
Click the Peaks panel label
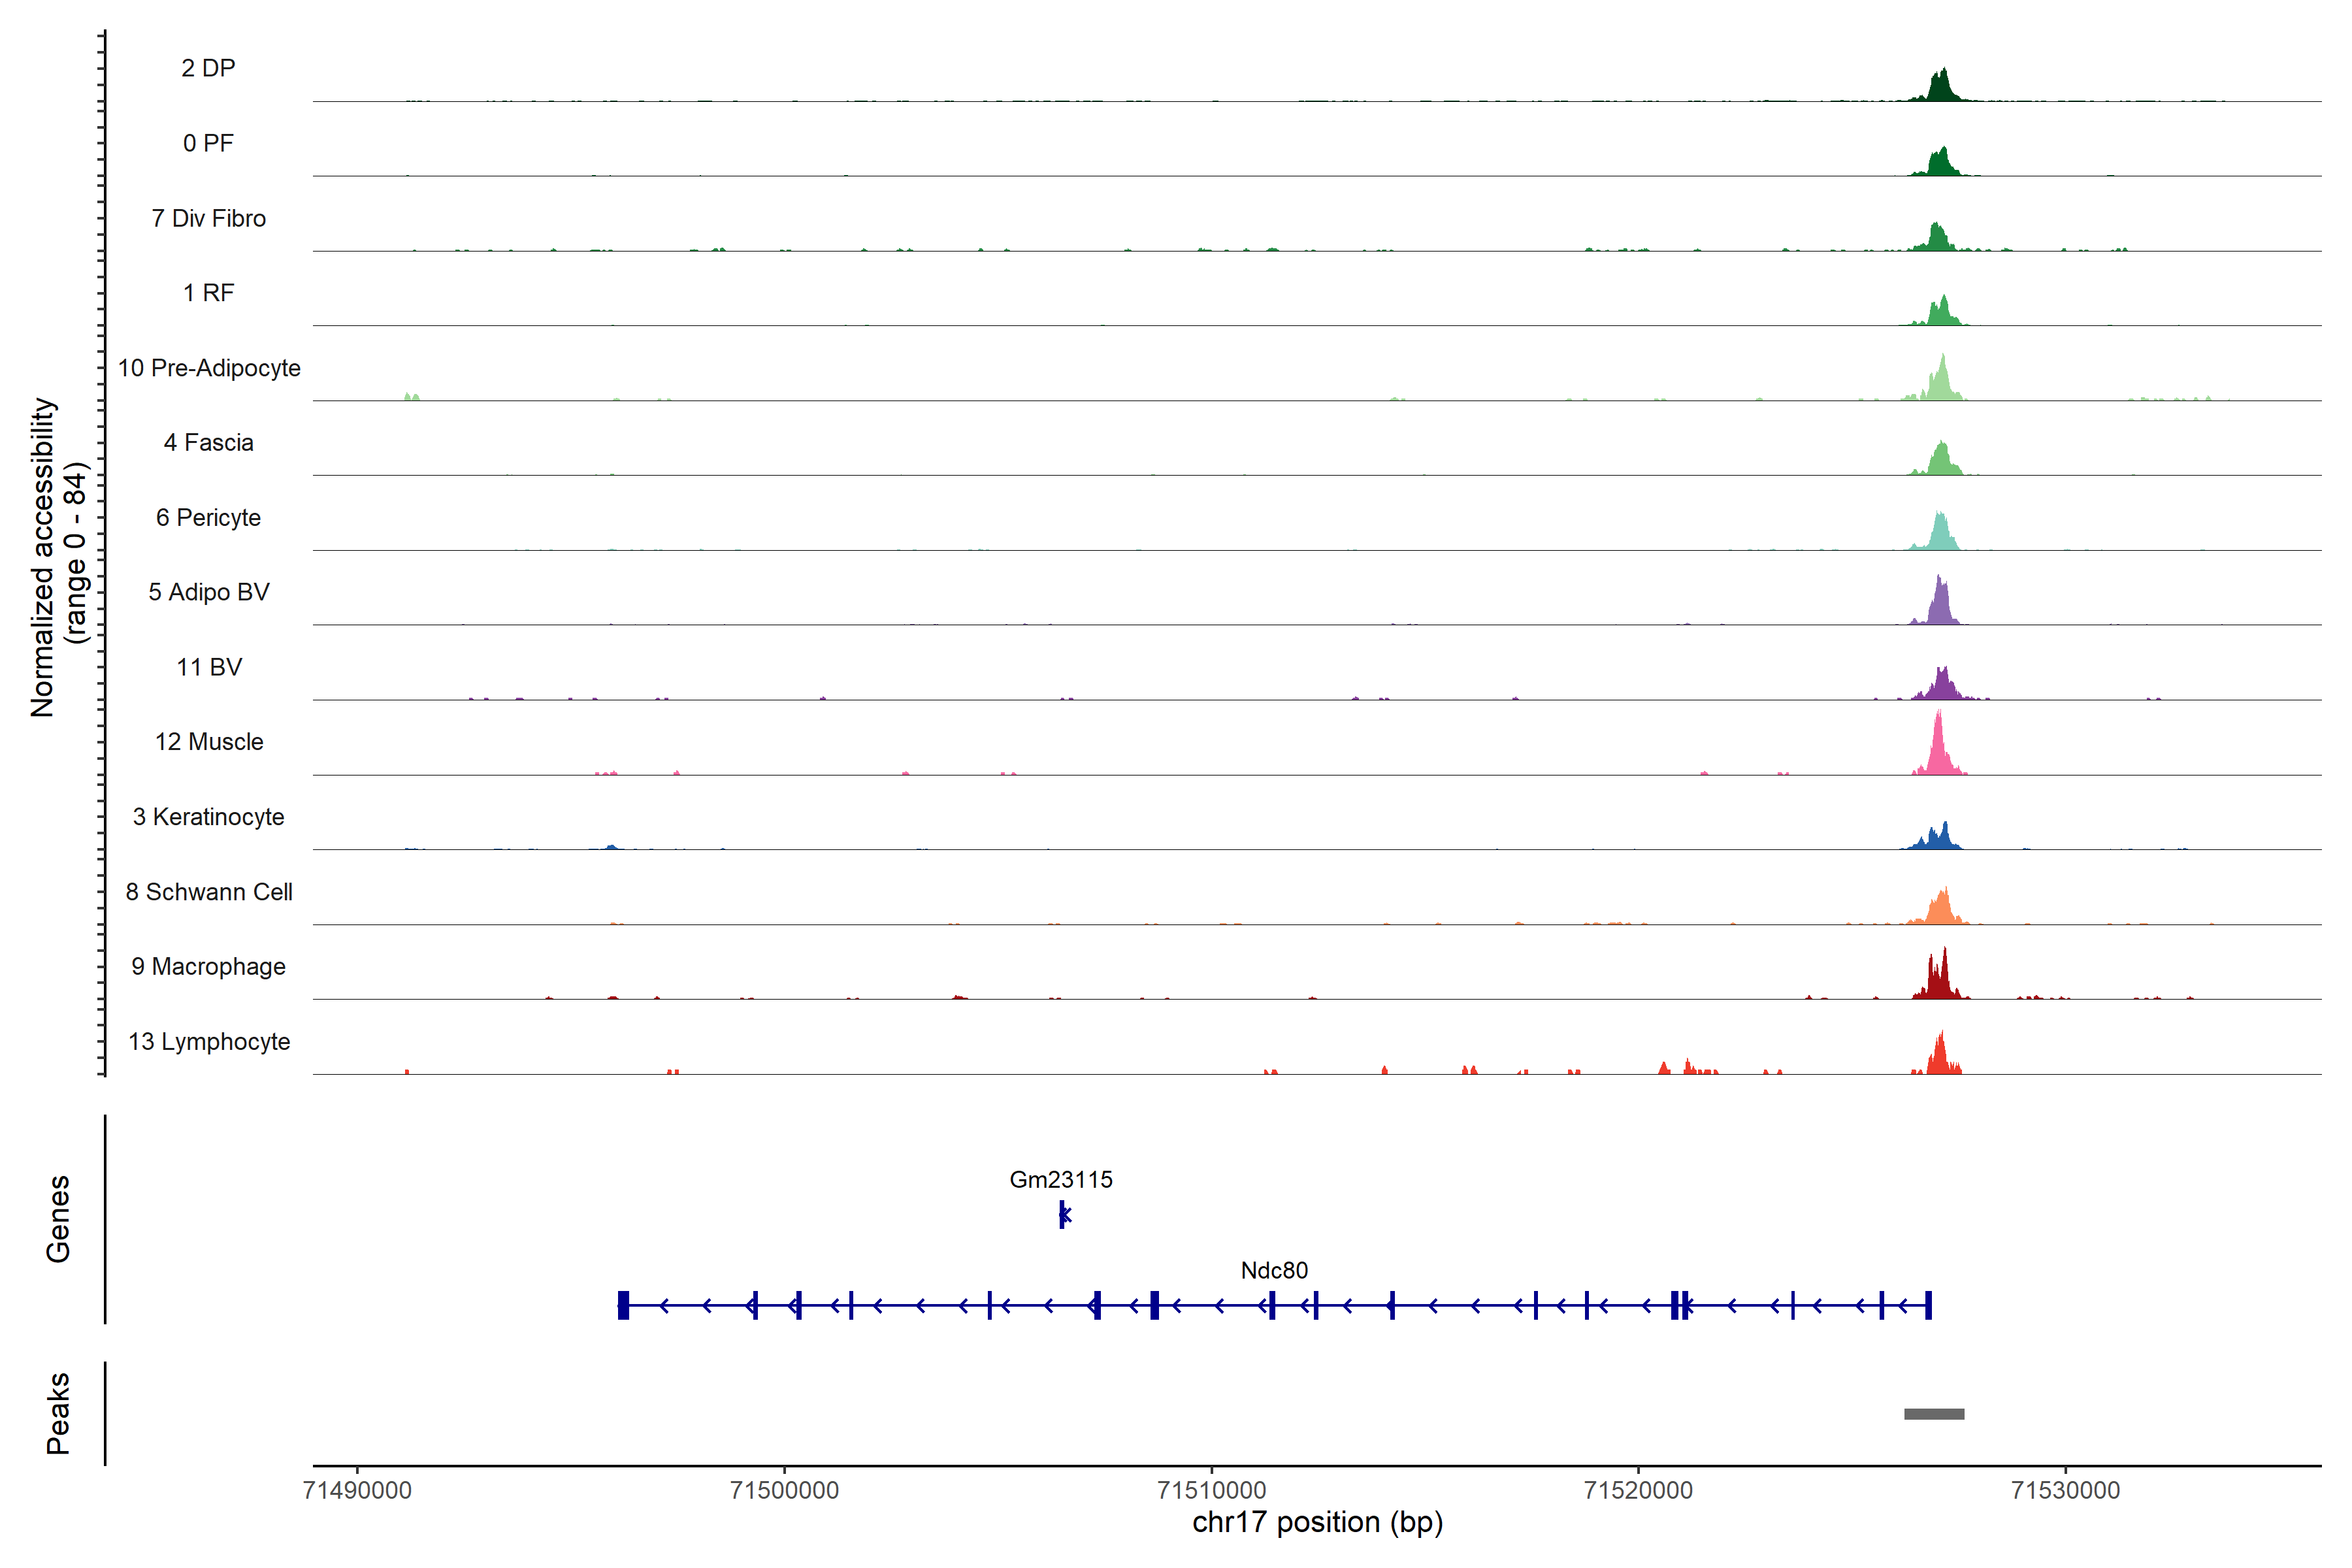pos(58,1412)
